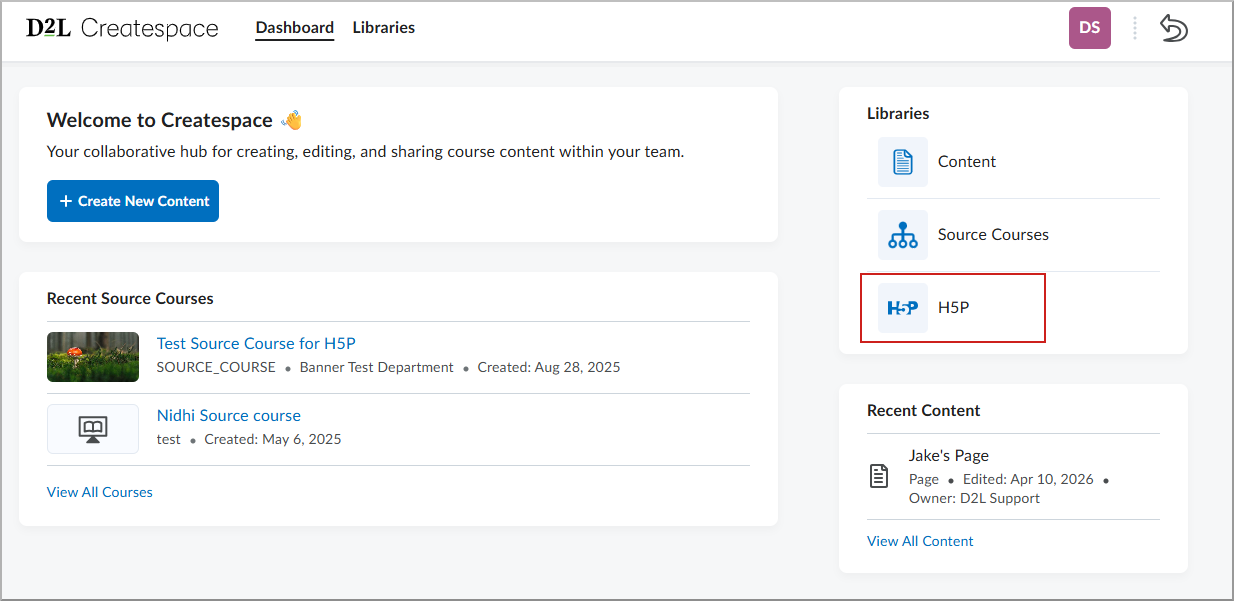This screenshot has width=1234, height=601.
Task: Click the page icon beside Jake's Page
Action: [x=879, y=476]
